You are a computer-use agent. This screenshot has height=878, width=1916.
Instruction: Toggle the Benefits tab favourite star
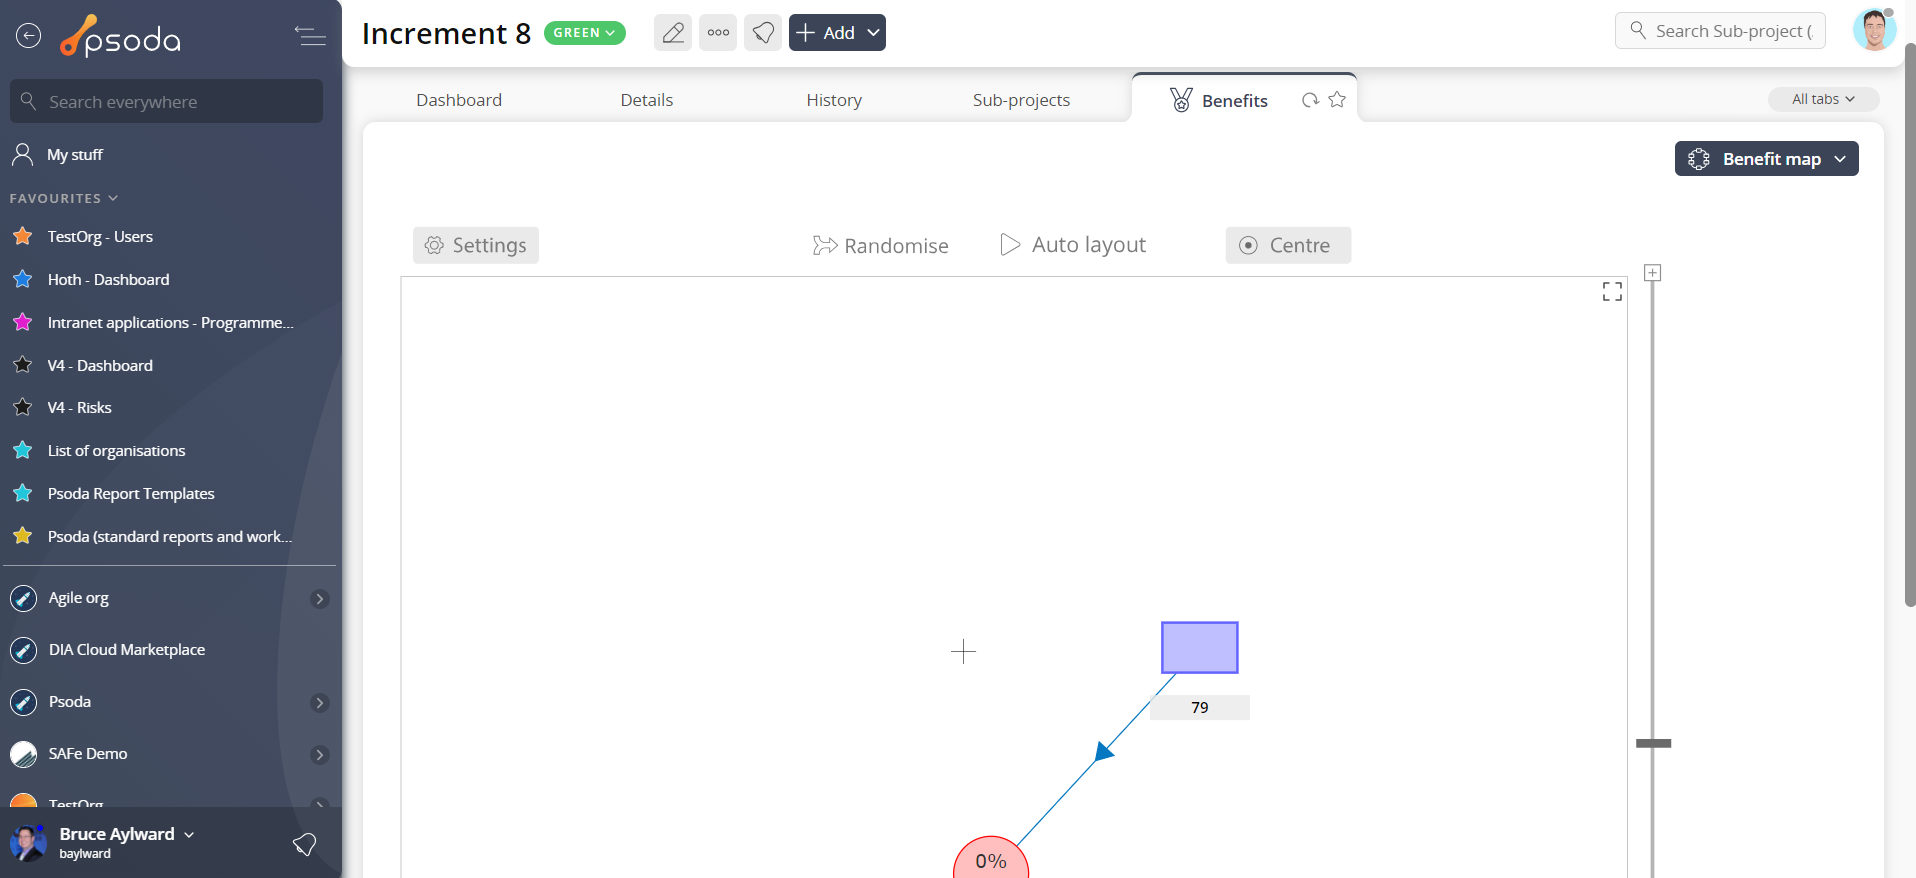(x=1337, y=100)
